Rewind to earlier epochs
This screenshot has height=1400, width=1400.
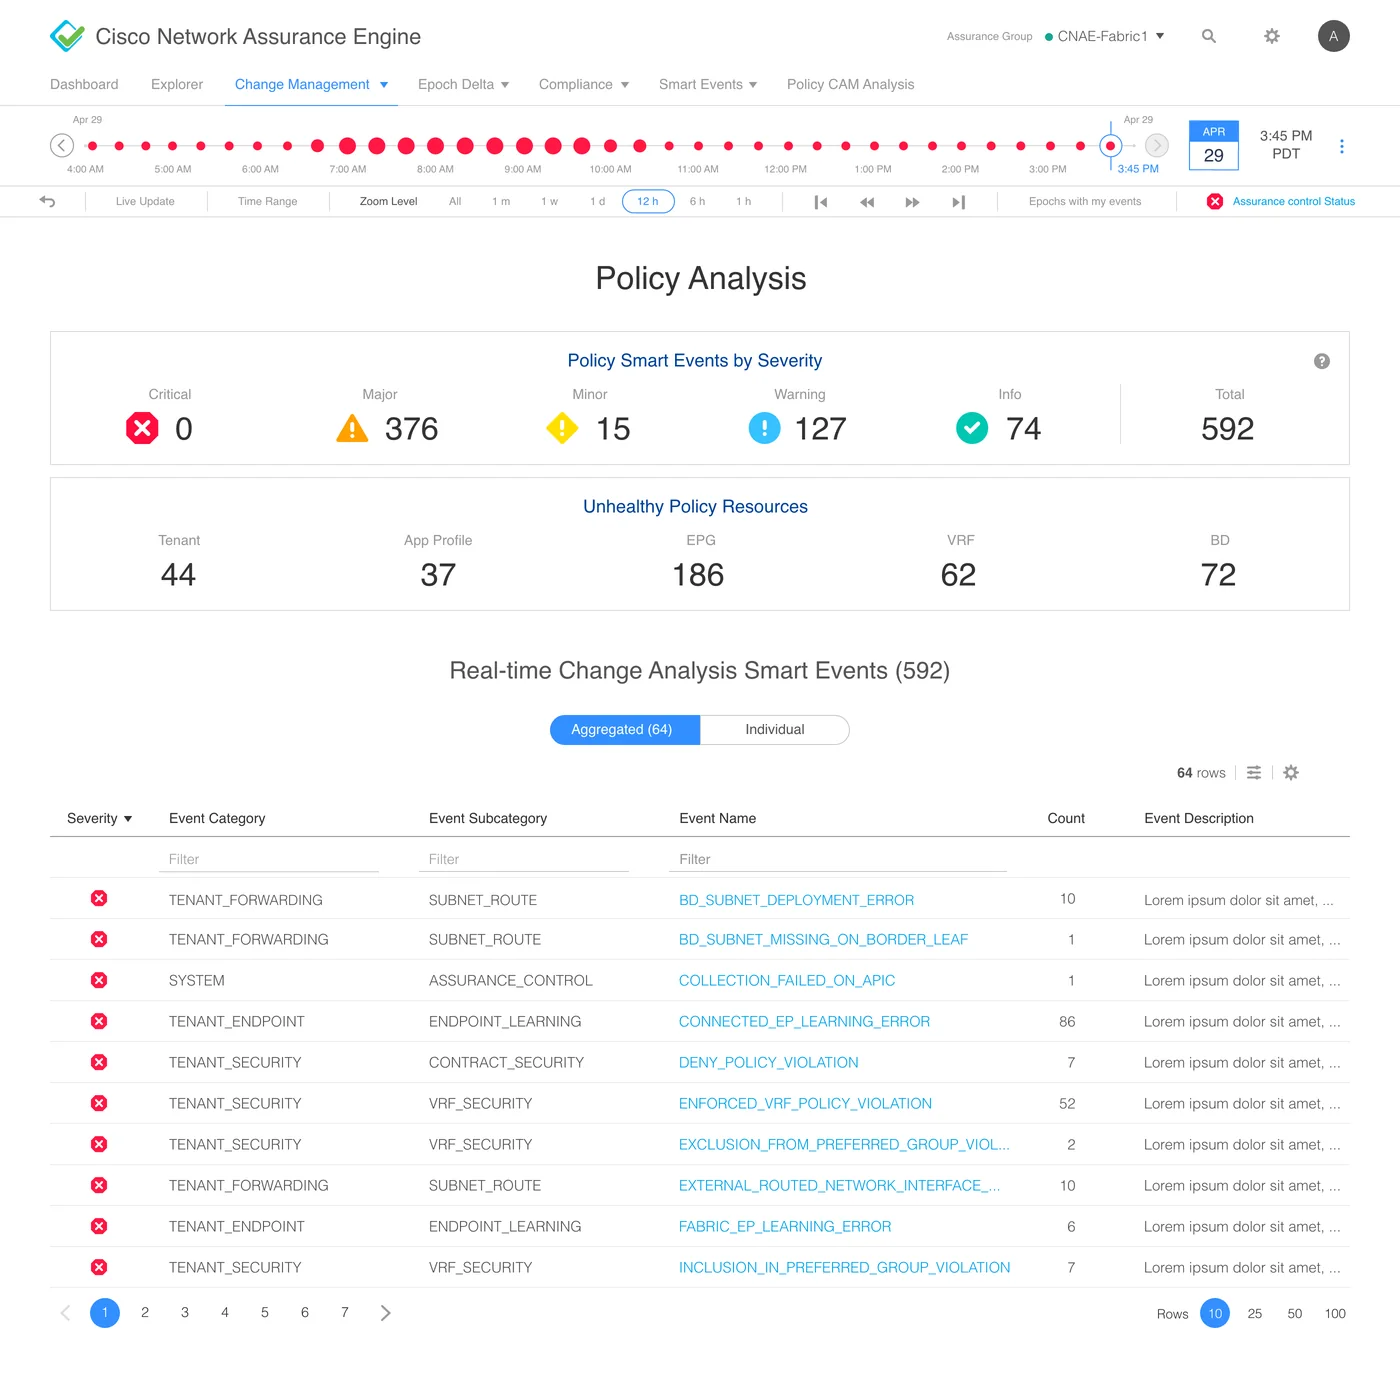point(867,202)
